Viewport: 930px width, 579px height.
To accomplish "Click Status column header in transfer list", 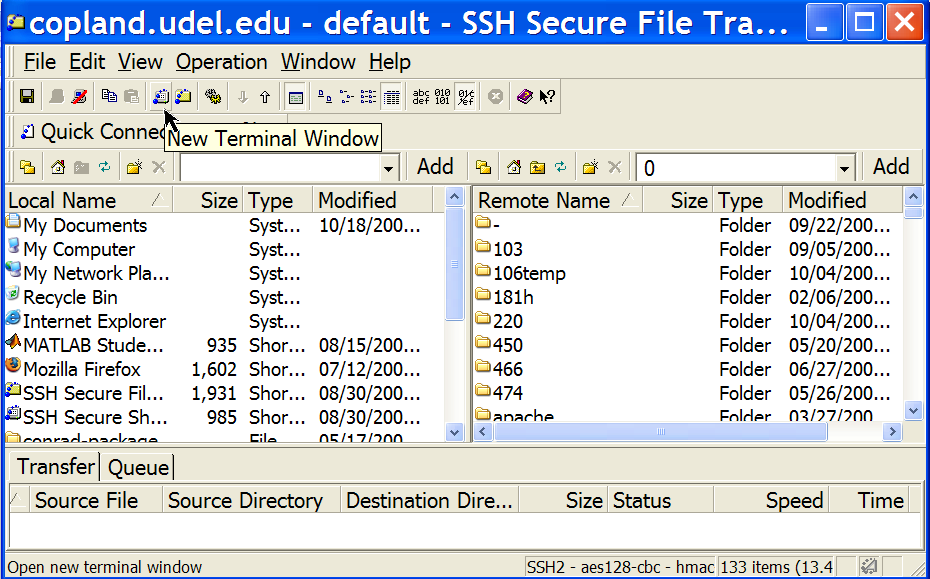I will (661, 500).
